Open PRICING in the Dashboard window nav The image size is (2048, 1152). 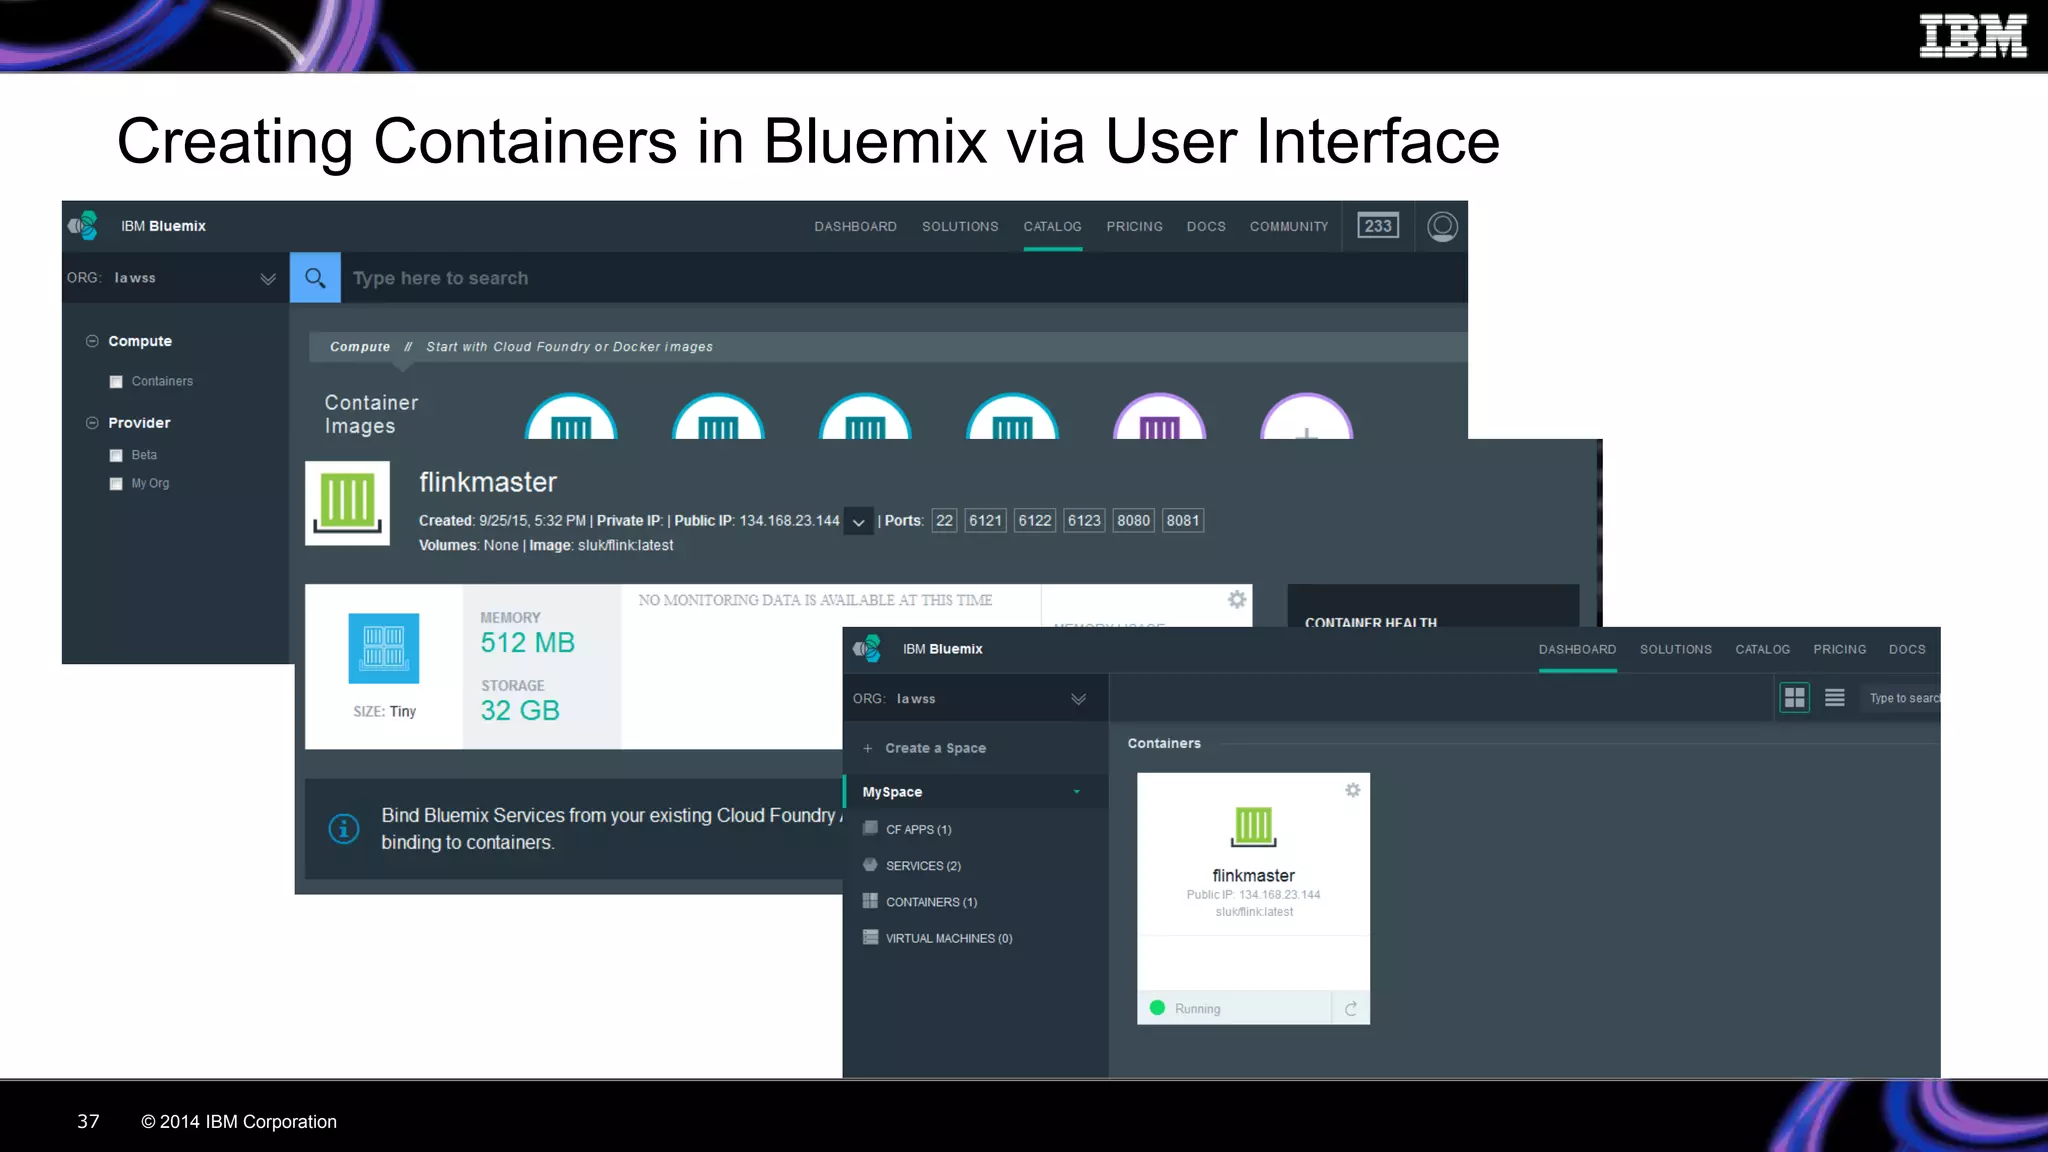pyautogui.click(x=1840, y=649)
